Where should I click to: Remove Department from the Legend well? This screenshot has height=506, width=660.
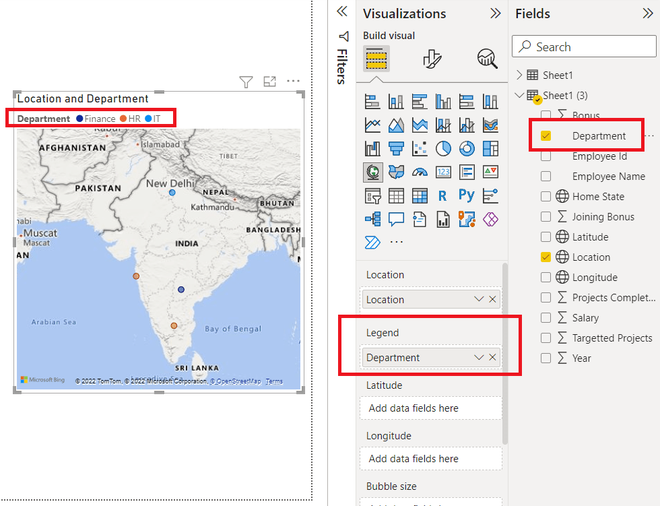pos(492,357)
